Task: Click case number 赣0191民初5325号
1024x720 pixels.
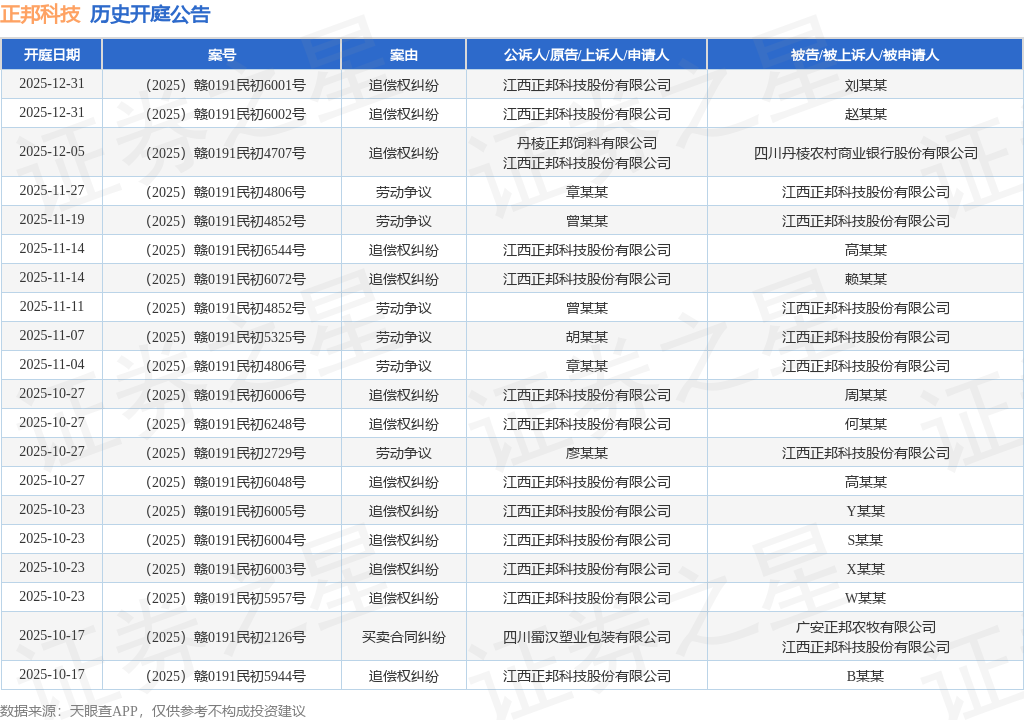Action: tap(225, 337)
